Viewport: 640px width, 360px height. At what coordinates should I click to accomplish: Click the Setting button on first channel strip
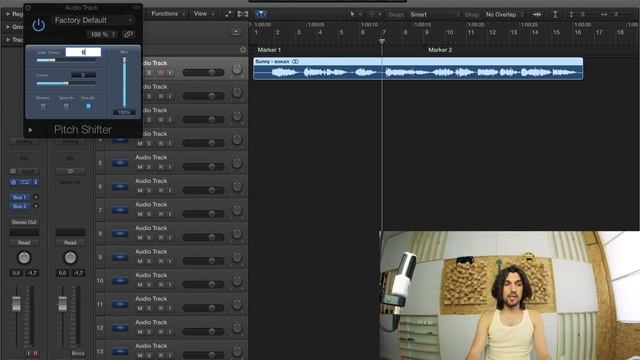click(x=24, y=142)
